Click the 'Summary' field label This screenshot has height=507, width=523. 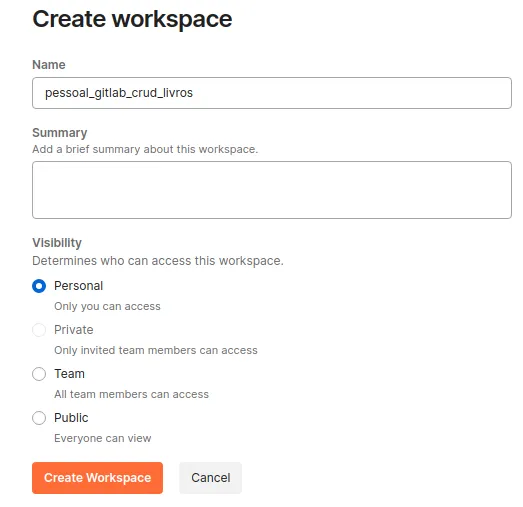(60, 133)
